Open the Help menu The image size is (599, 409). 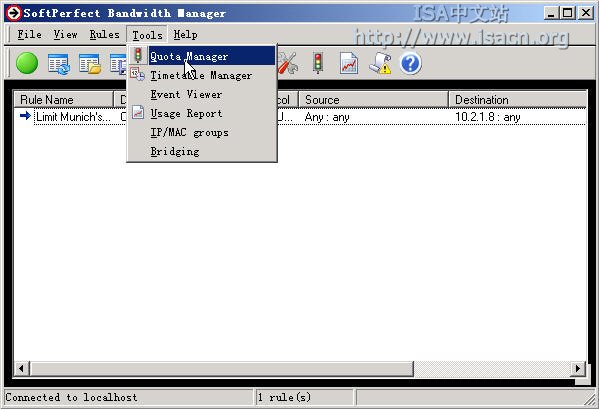pyautogui.click(x=185, y=34)
